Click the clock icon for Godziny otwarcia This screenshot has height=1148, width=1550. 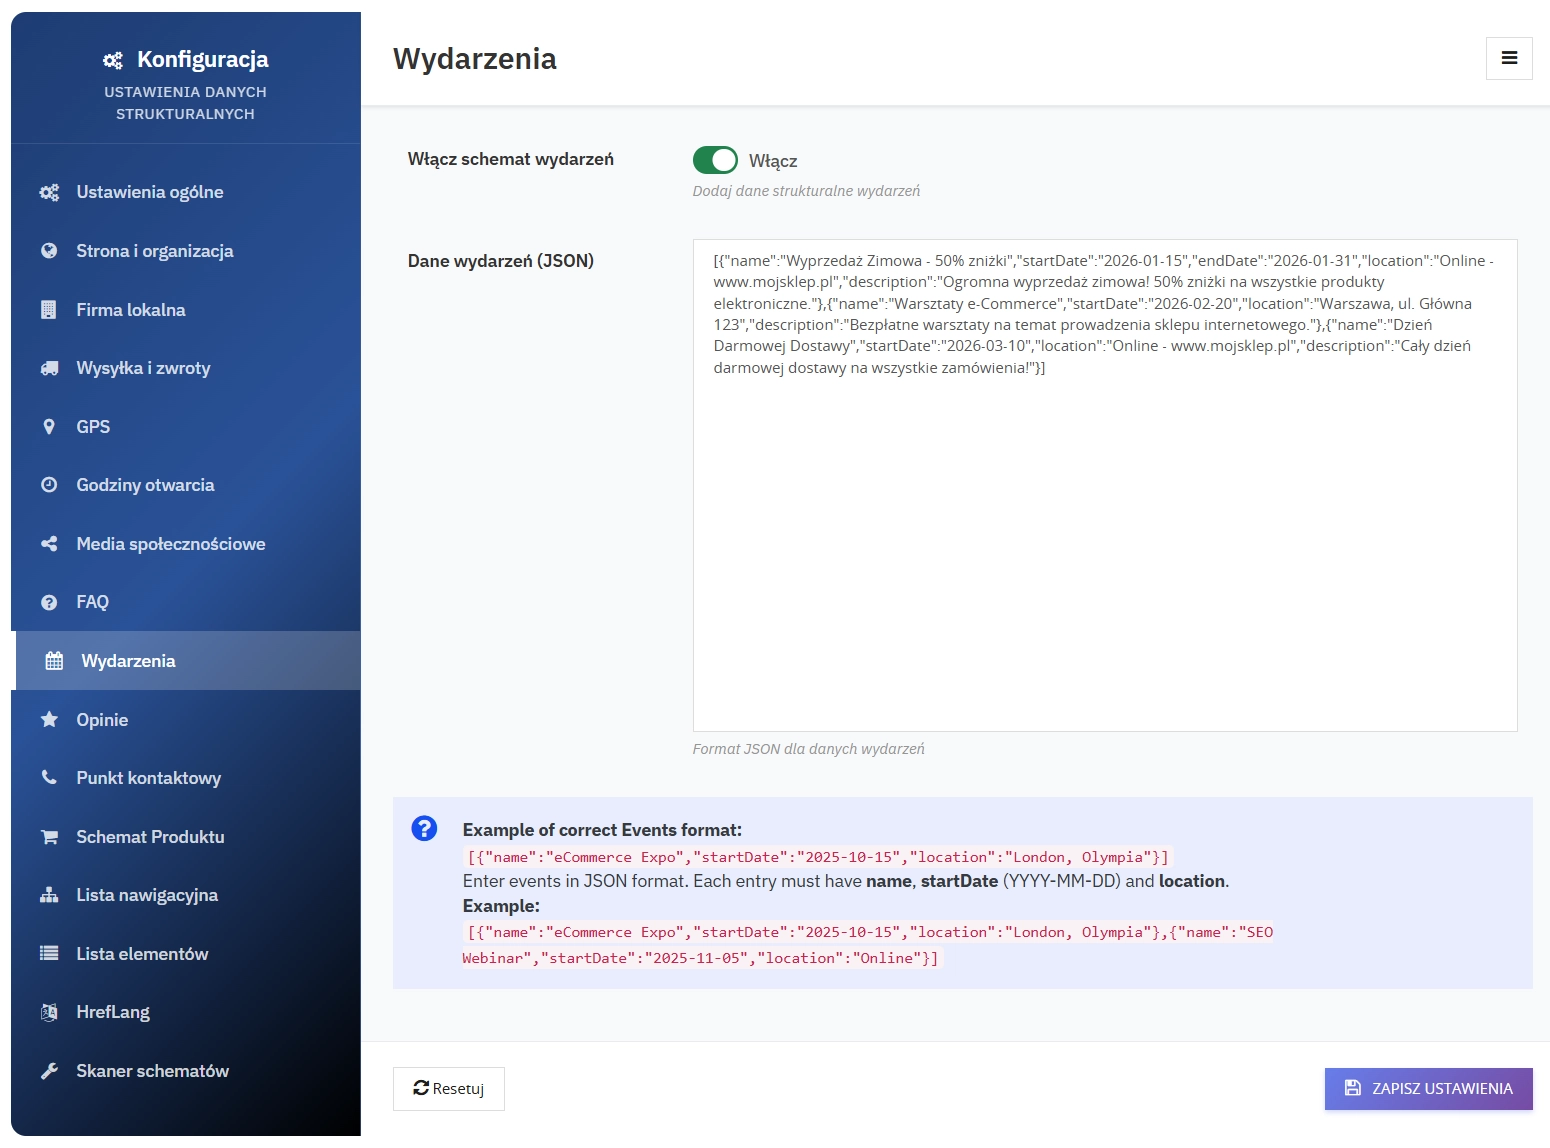49,485
